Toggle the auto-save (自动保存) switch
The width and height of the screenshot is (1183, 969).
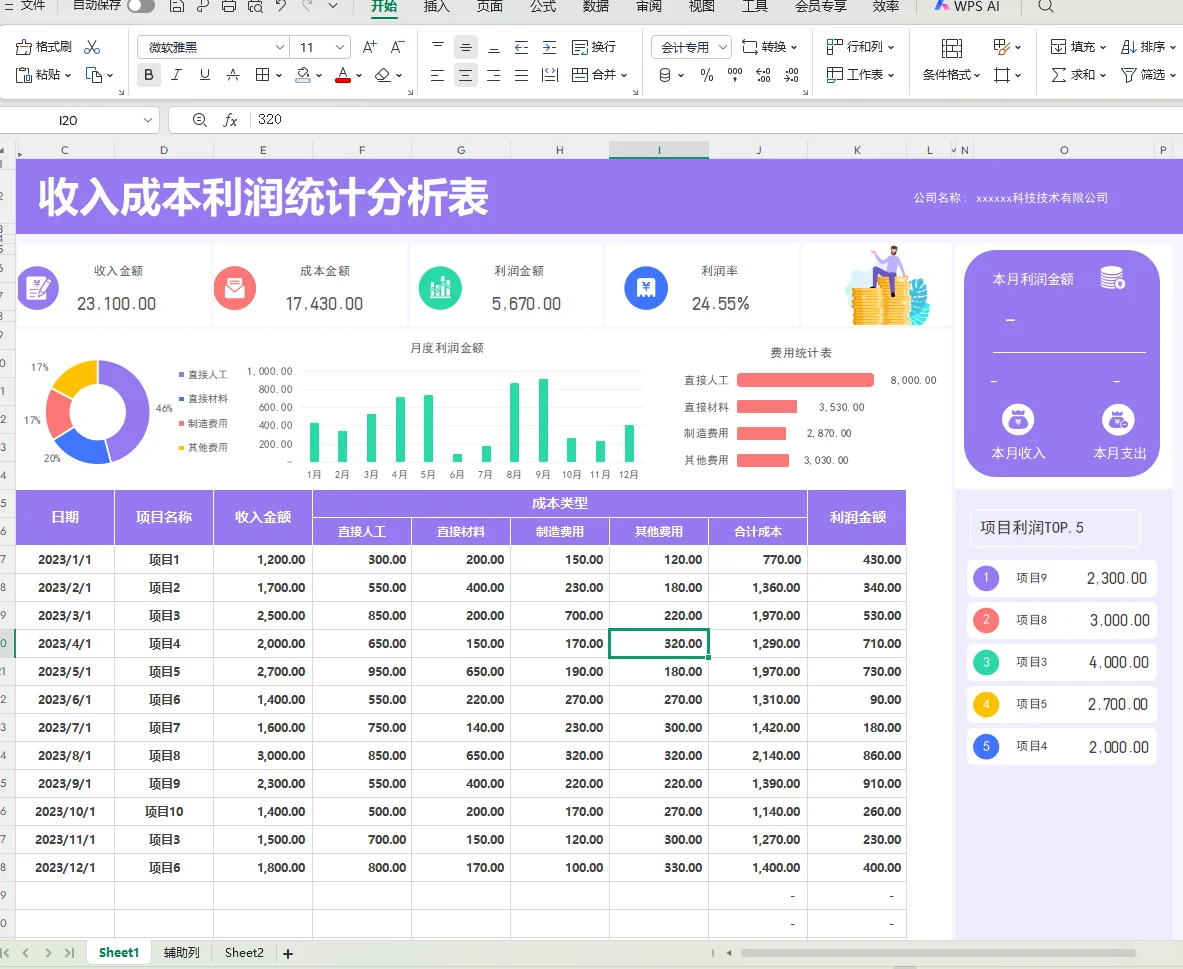coord(140,6)
